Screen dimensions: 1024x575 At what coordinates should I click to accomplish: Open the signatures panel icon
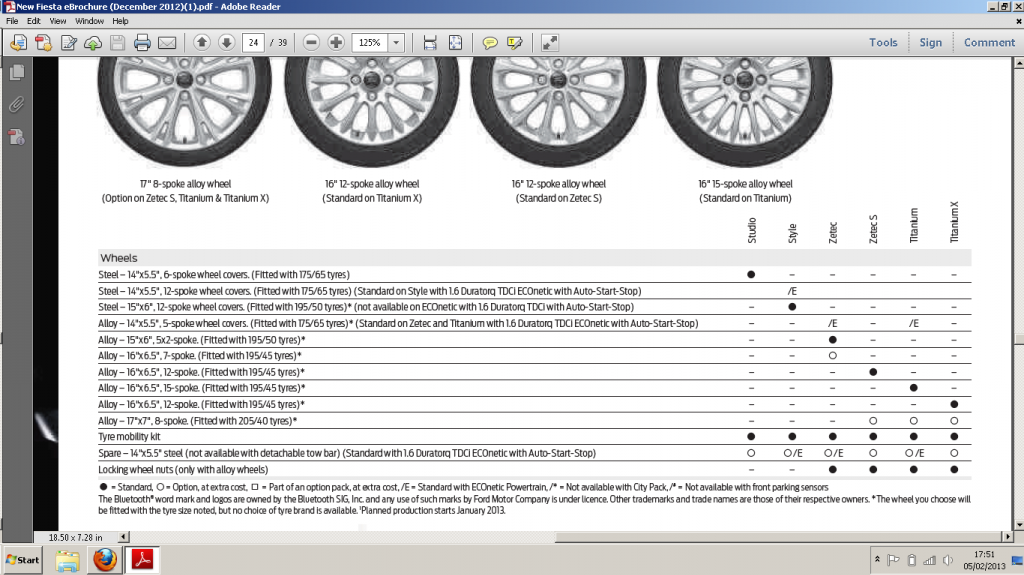[16, 137]
